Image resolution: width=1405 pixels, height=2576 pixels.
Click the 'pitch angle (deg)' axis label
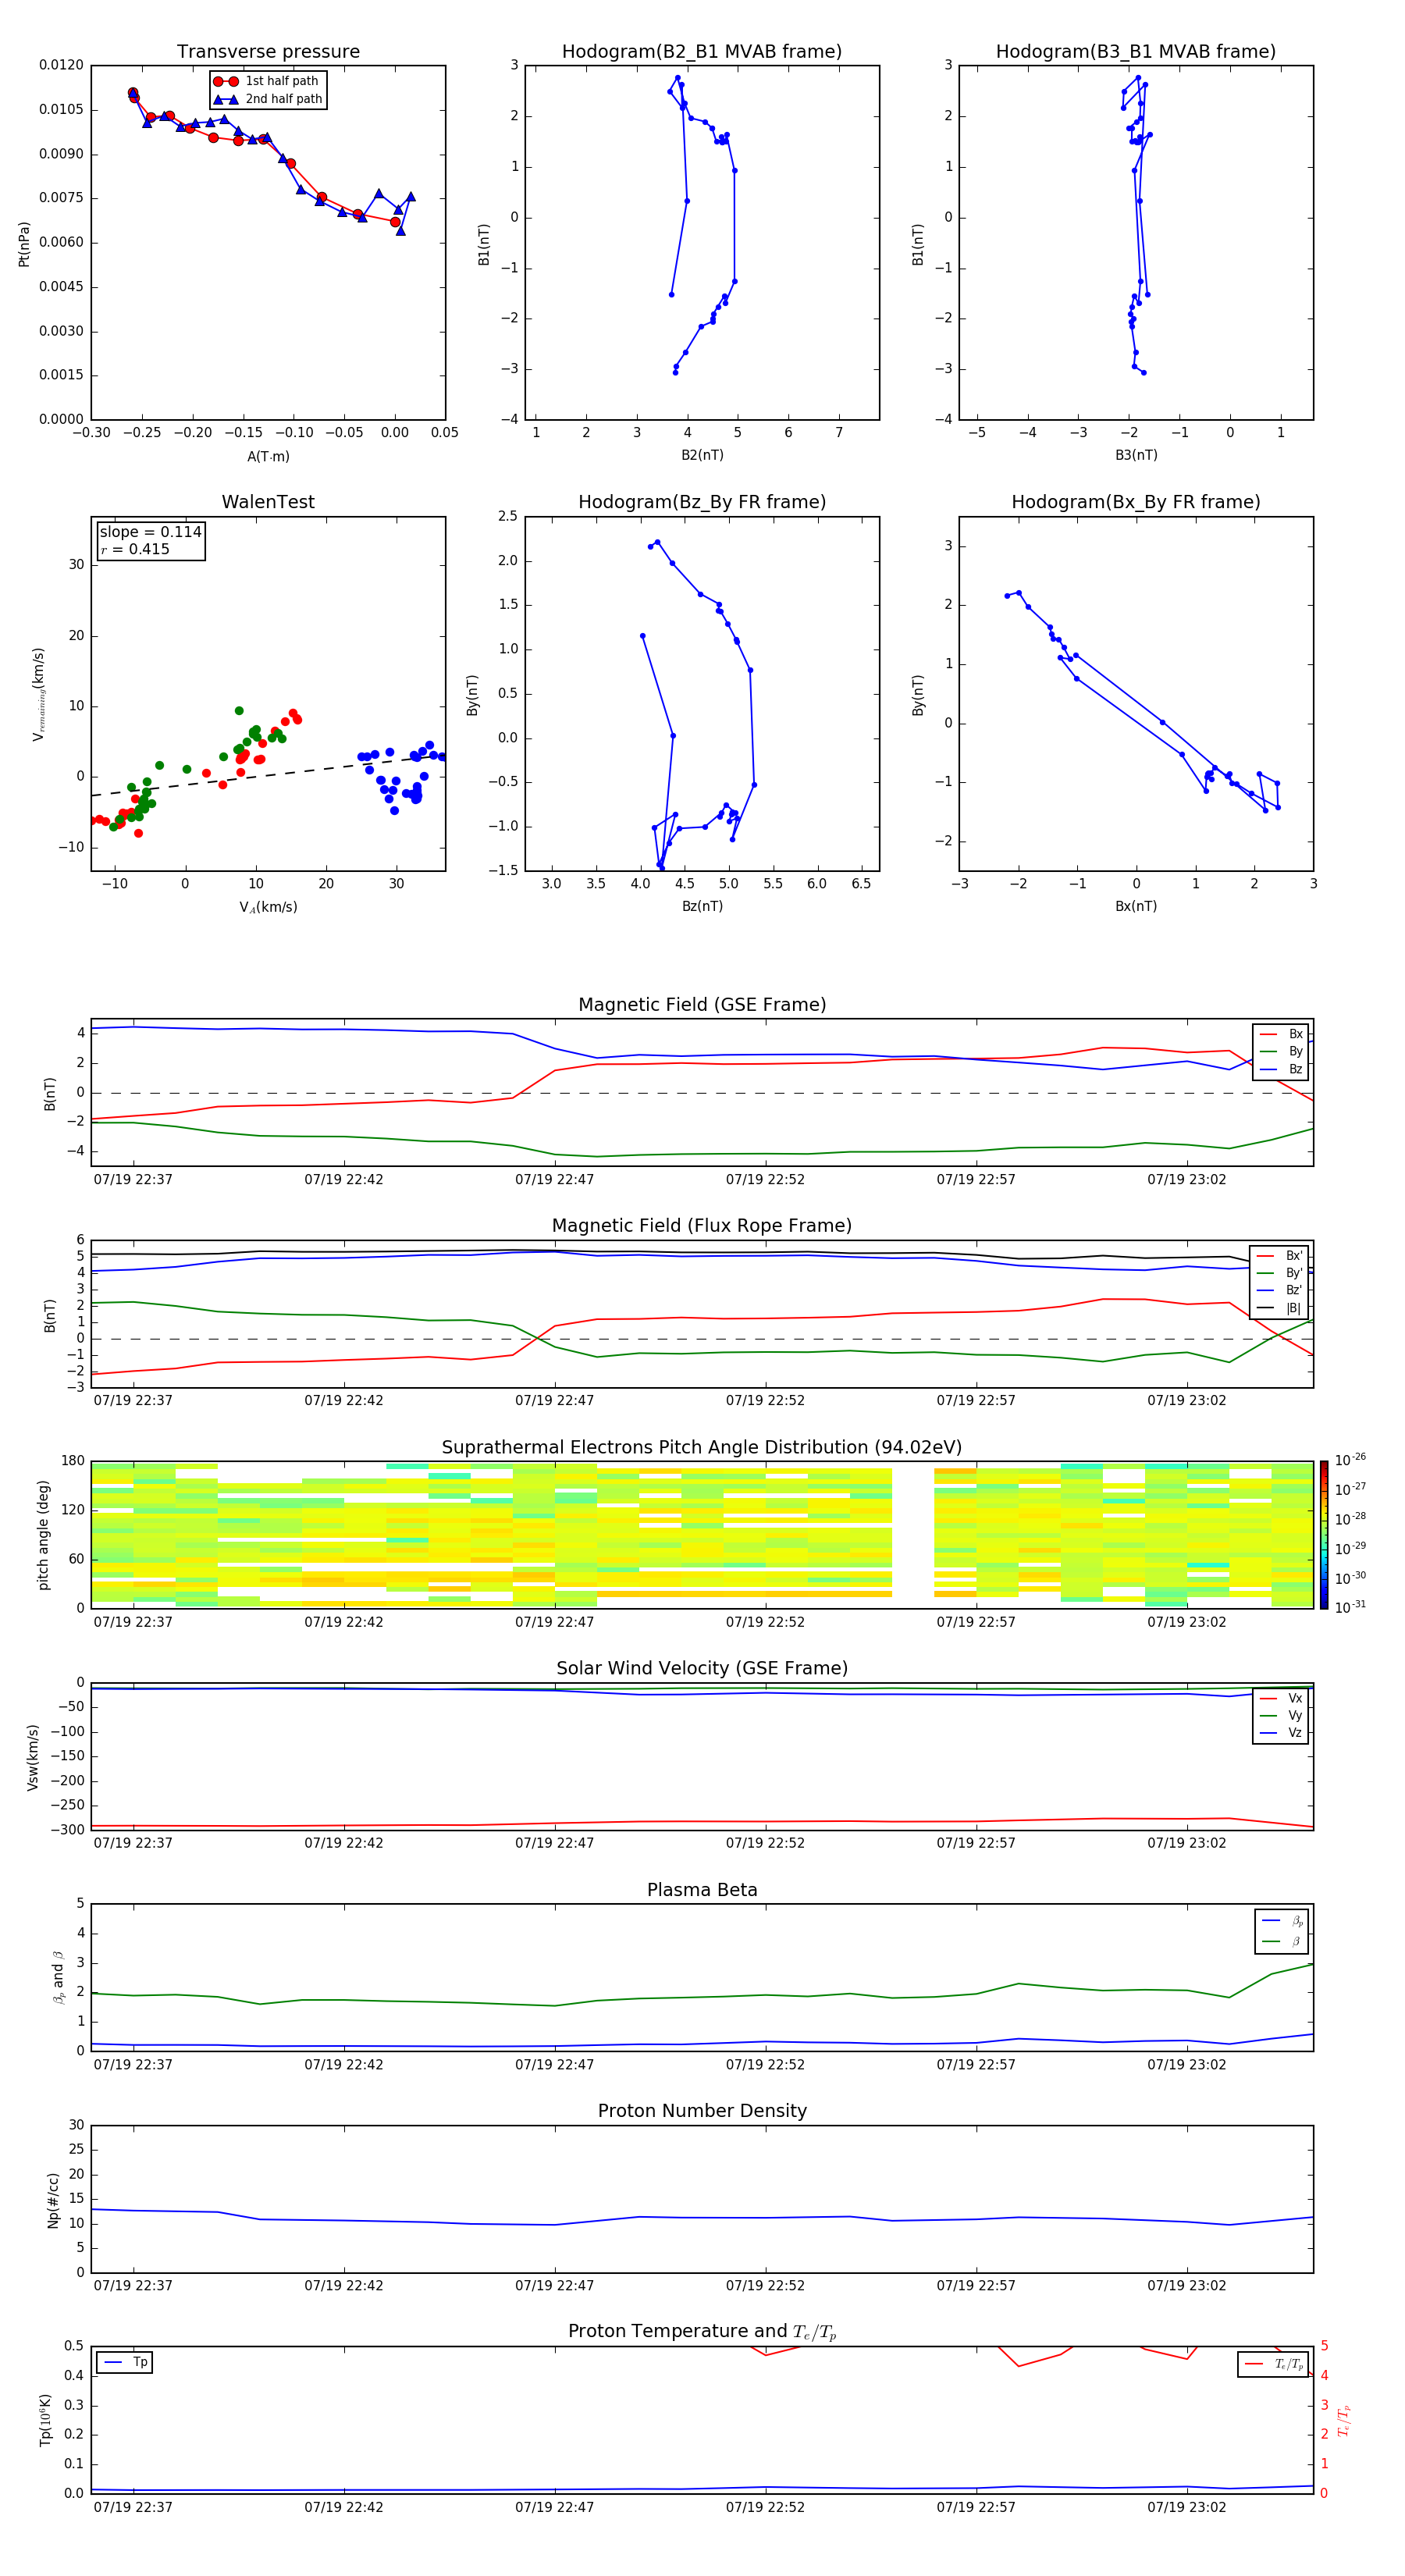click(x=43, y=1535)
